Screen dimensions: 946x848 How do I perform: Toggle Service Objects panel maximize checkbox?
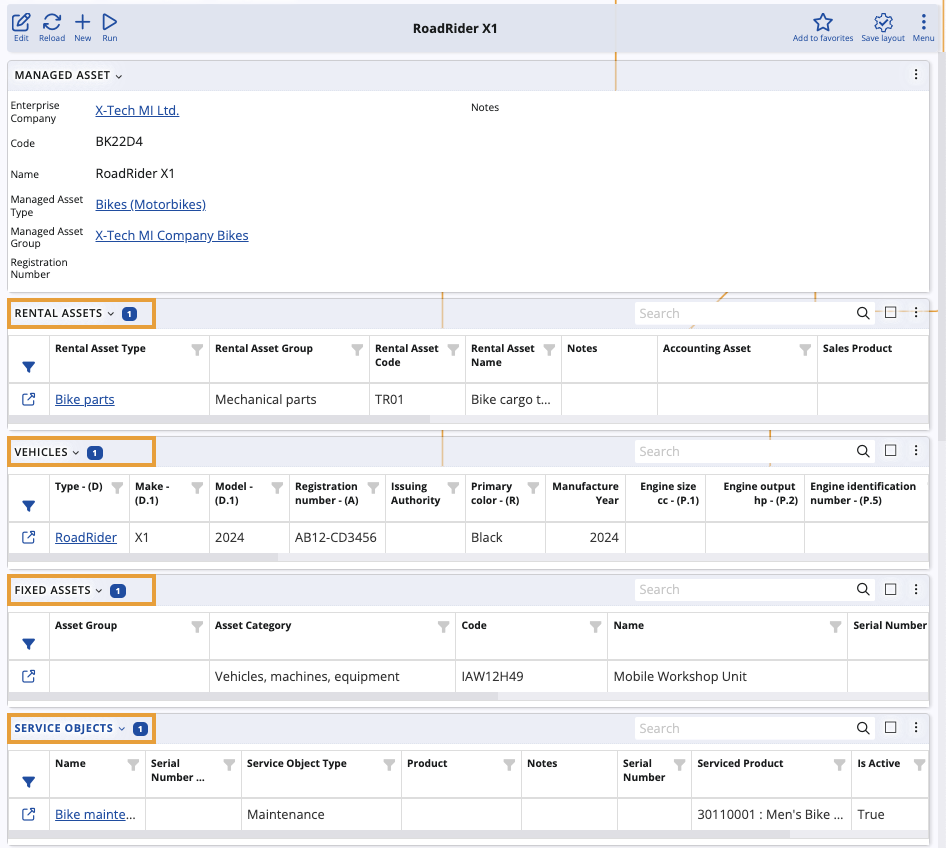click(890, 727)
